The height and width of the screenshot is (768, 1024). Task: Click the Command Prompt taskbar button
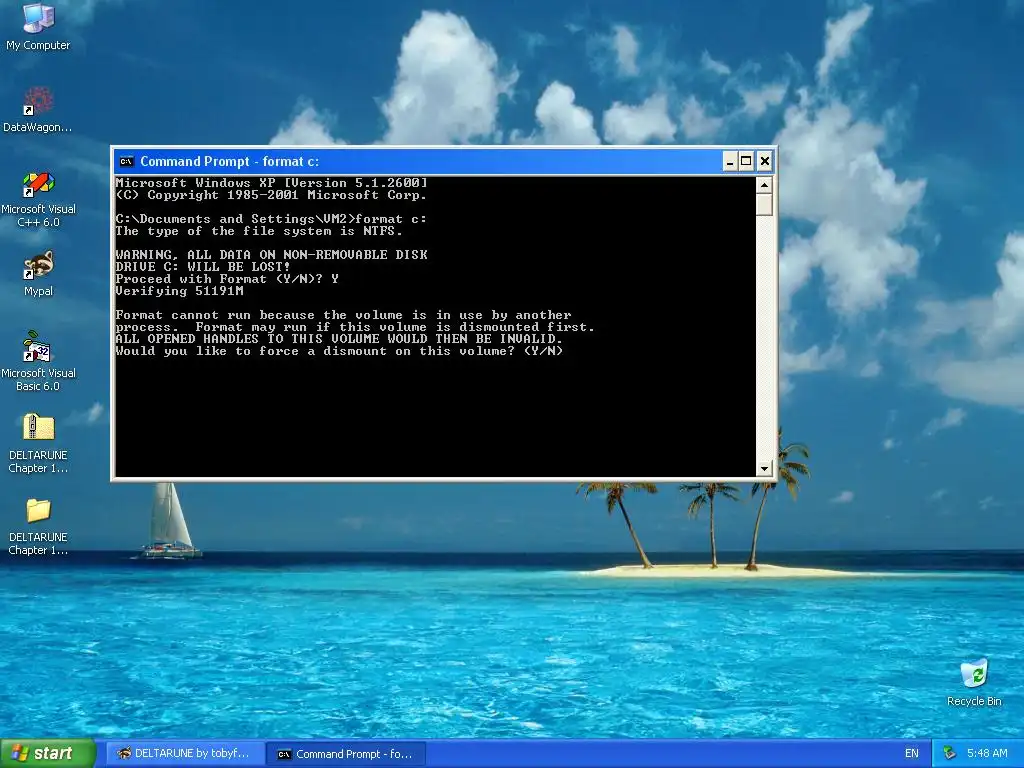pyautogui.click(x=346, y=754)
